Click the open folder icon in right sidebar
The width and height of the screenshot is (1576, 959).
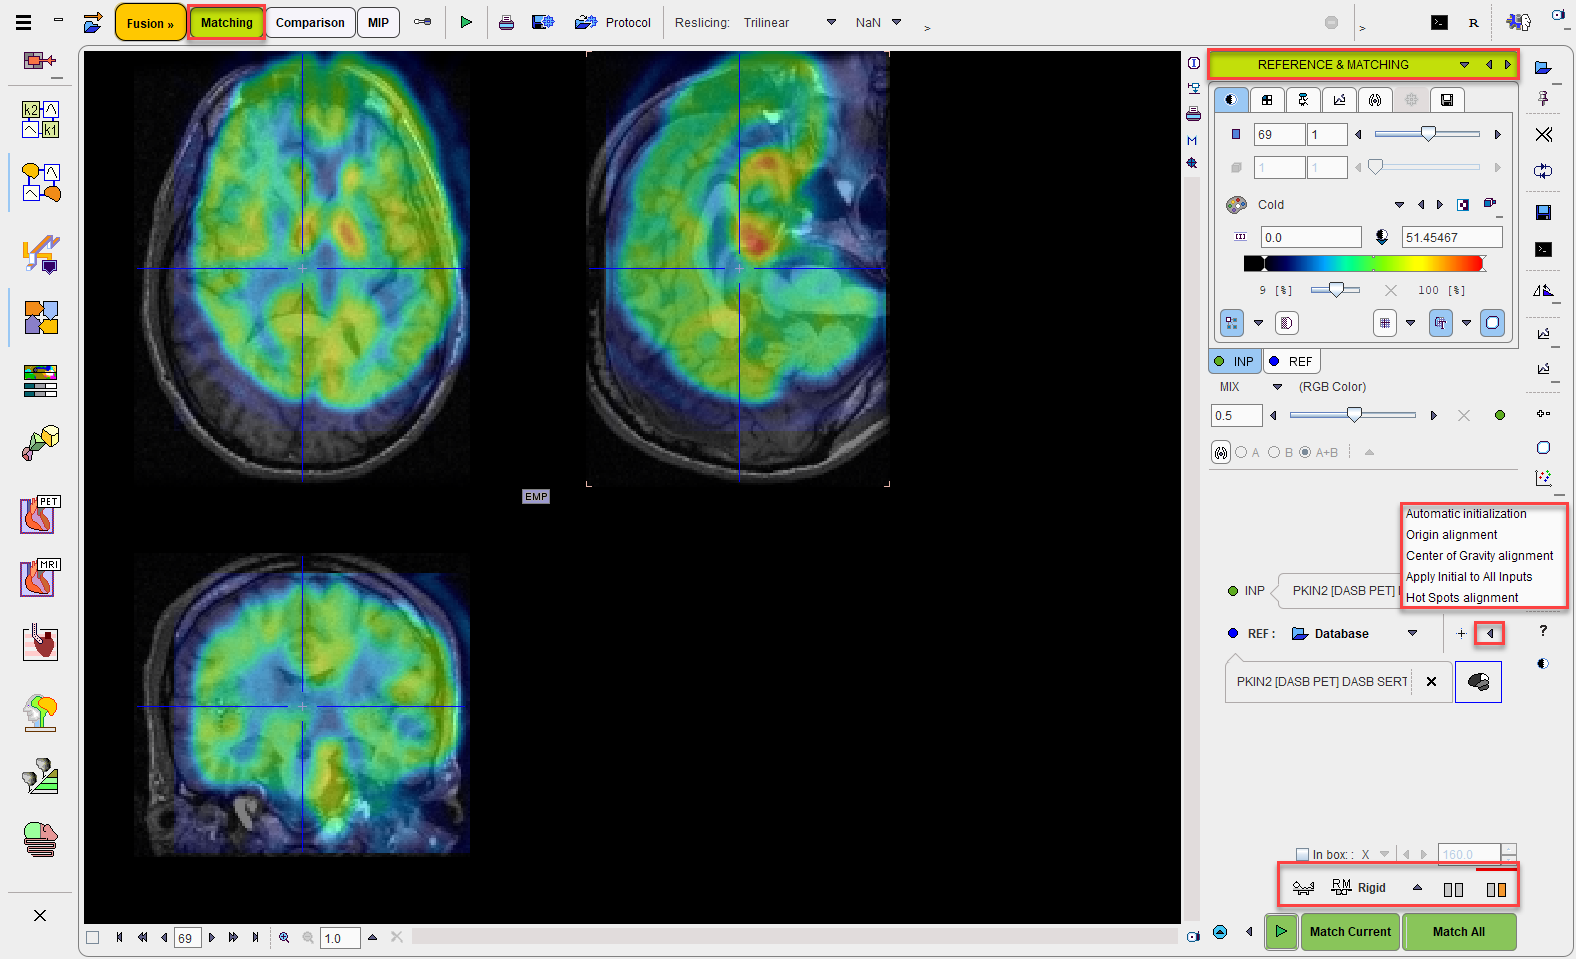(x=1543, y=67)
